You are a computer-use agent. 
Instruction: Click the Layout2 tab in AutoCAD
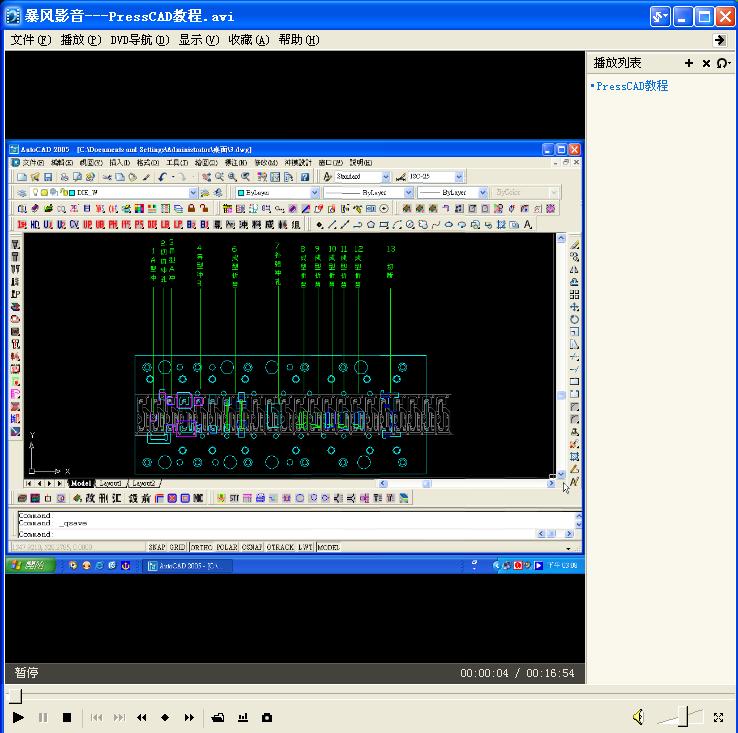pos(143,483)
